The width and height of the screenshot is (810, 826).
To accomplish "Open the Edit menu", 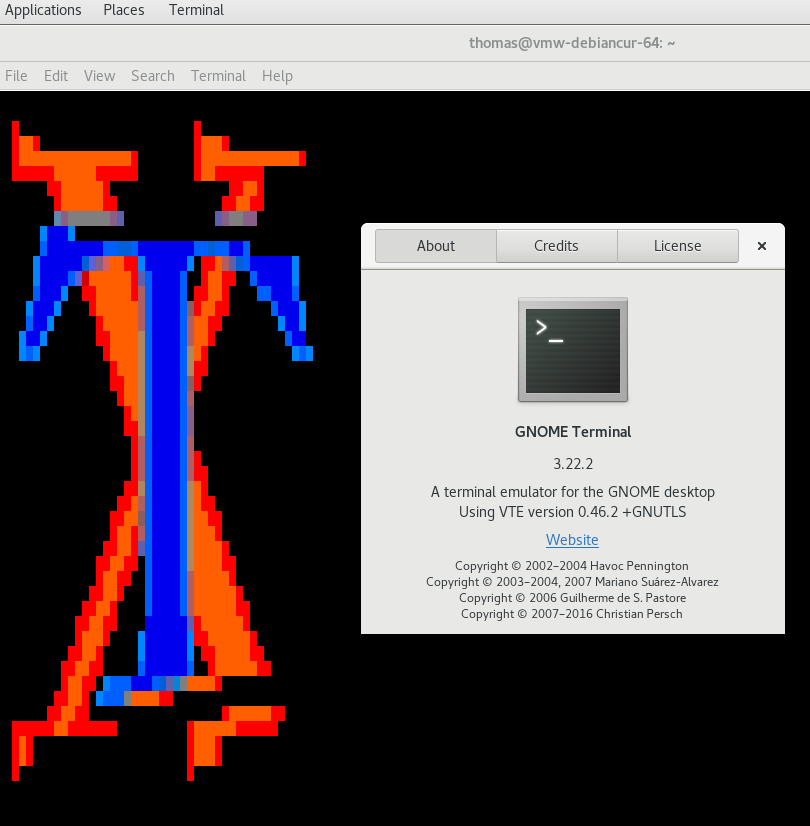I will tap(56, 76).
